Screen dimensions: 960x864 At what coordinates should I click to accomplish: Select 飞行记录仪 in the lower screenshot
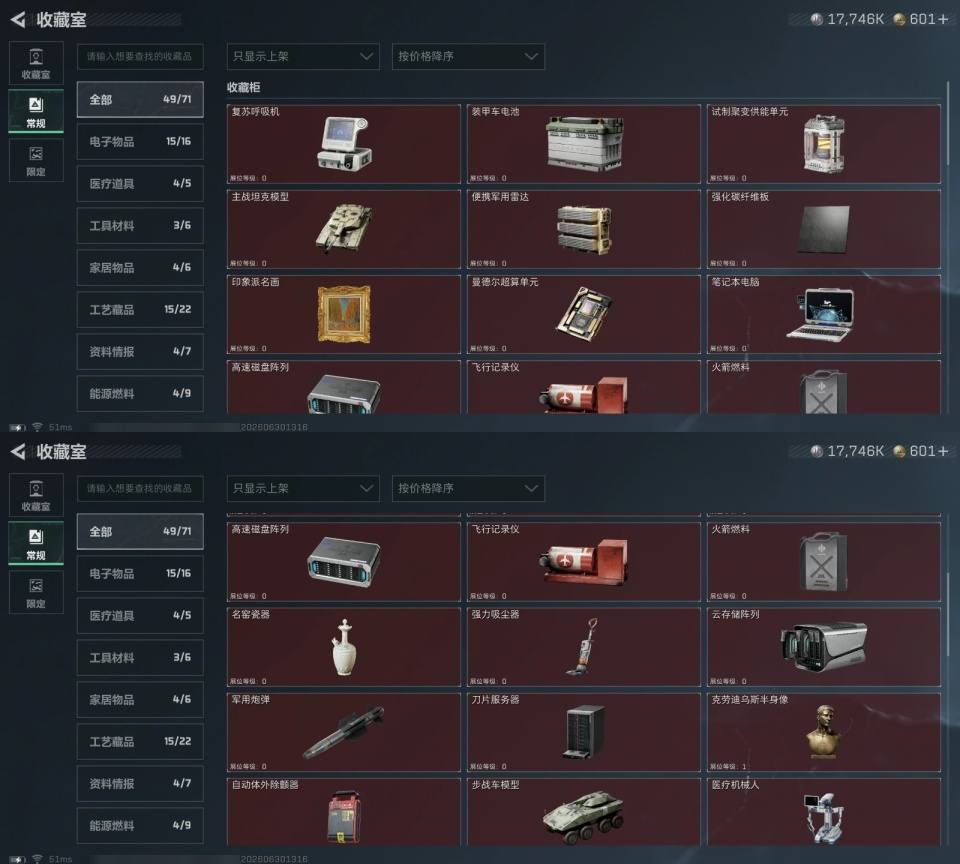pyautogui.click(x=583, y=562)
